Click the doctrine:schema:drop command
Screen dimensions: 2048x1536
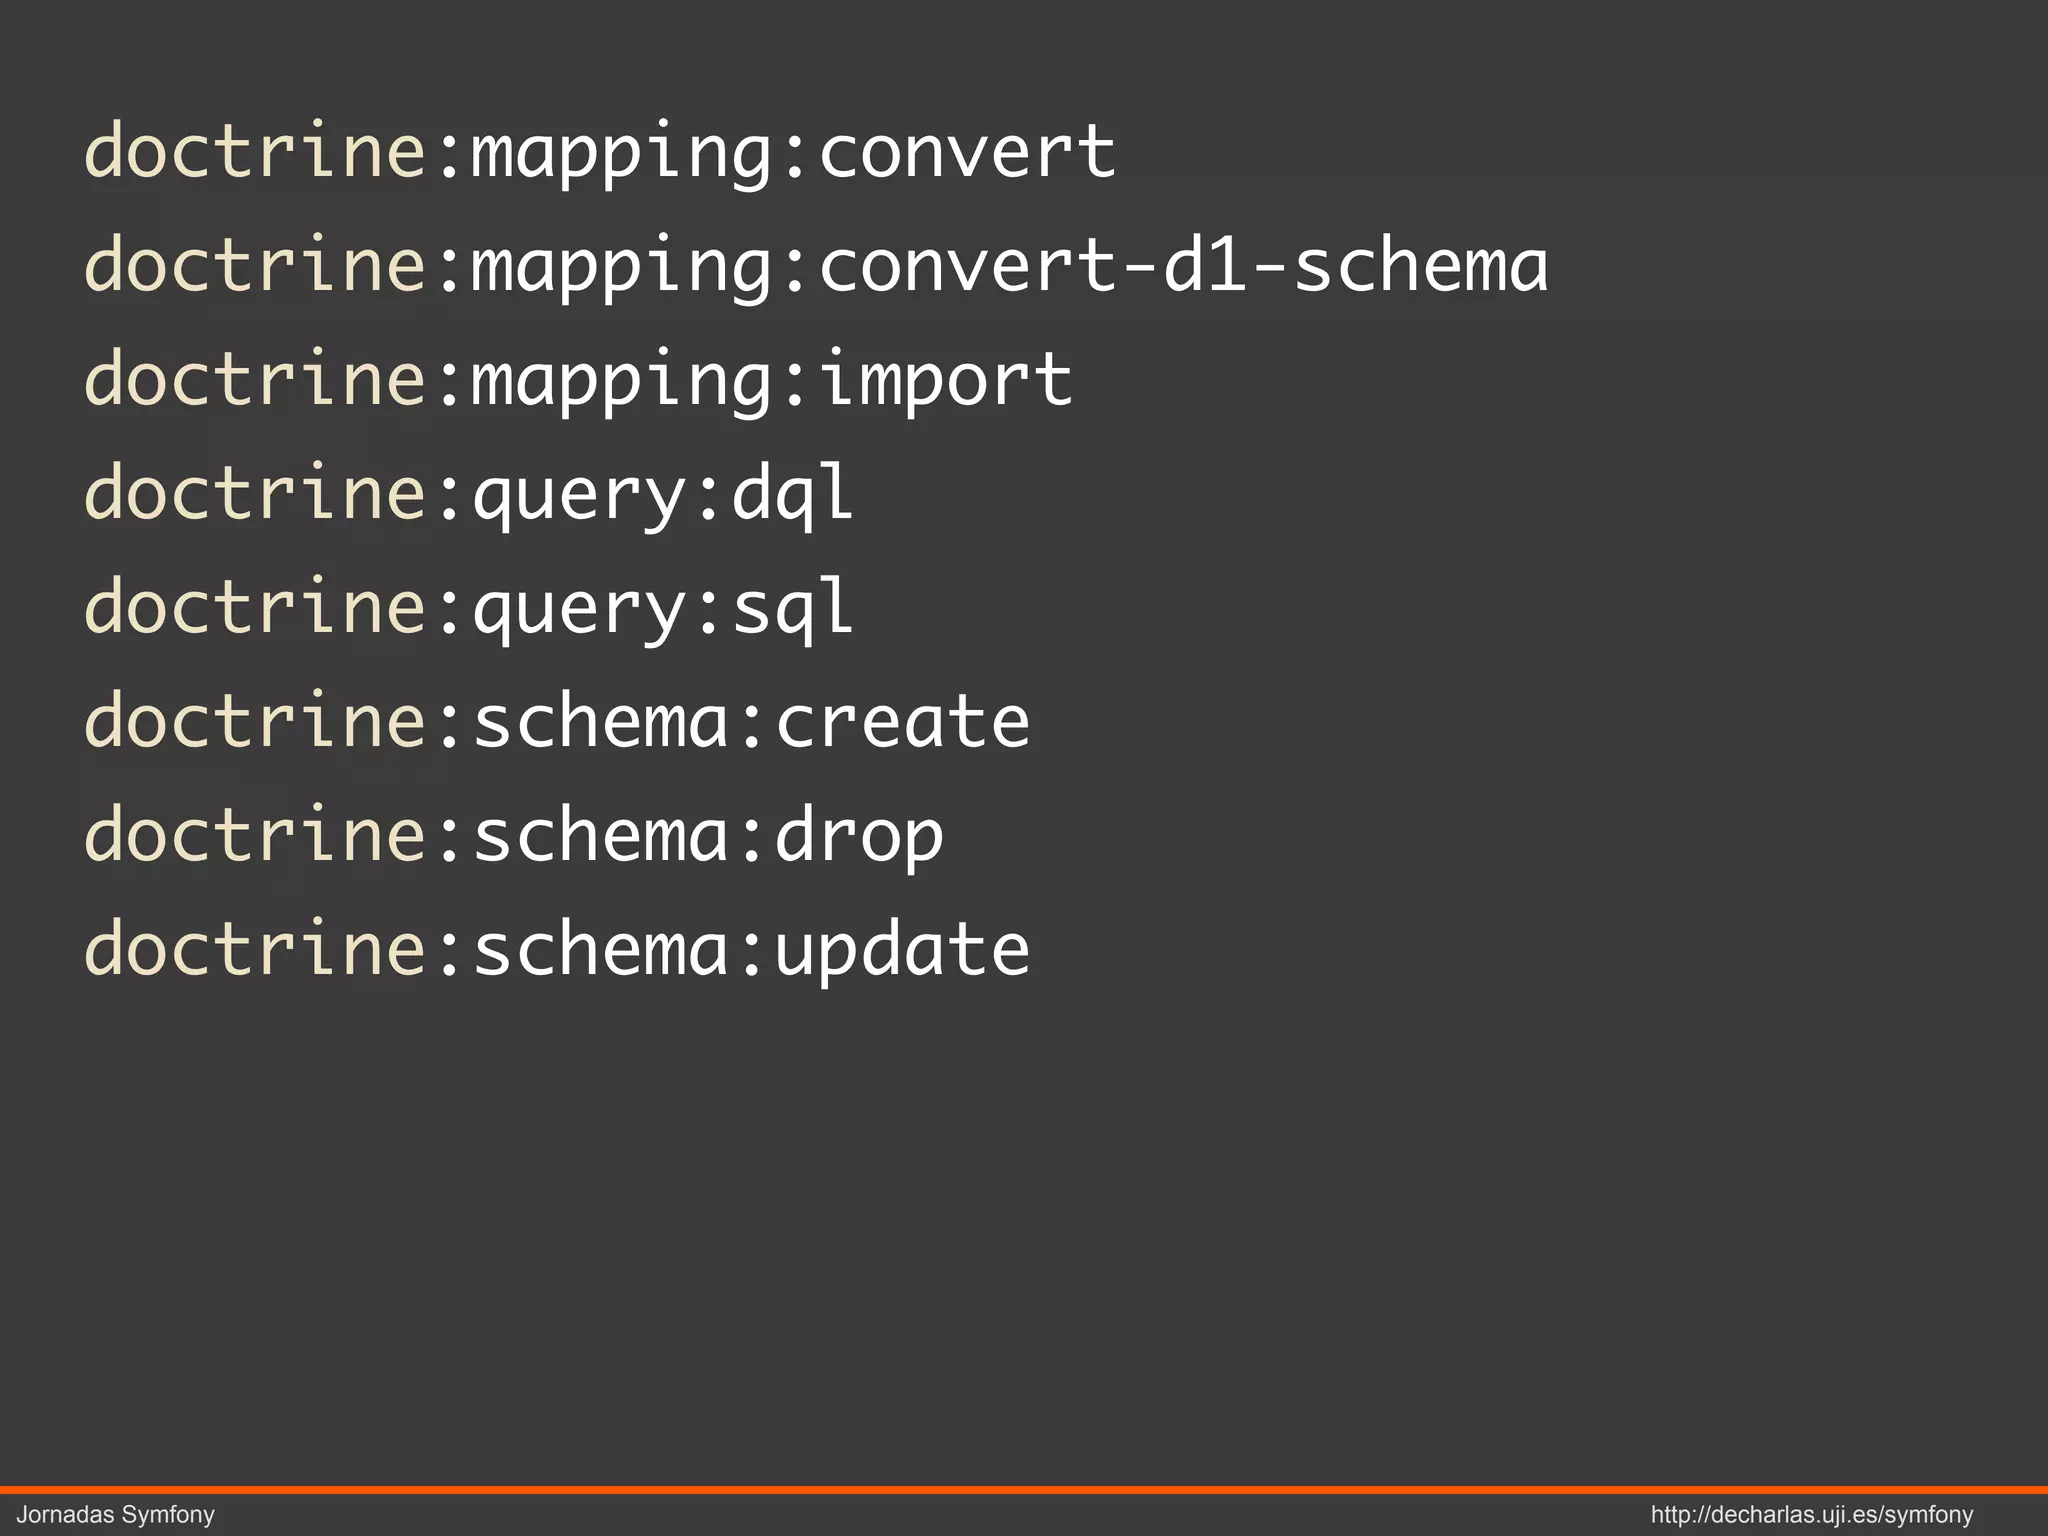514,836
